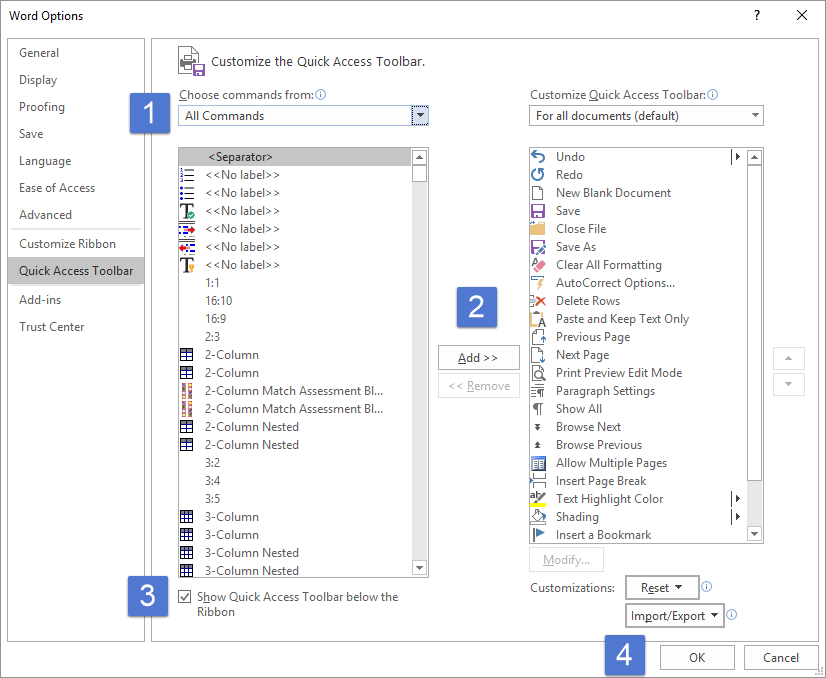The height and width of the screenshot is (678, 826).
Task: Click the info icon beside Customize Quick Access Toolbar
Action: 712,95
